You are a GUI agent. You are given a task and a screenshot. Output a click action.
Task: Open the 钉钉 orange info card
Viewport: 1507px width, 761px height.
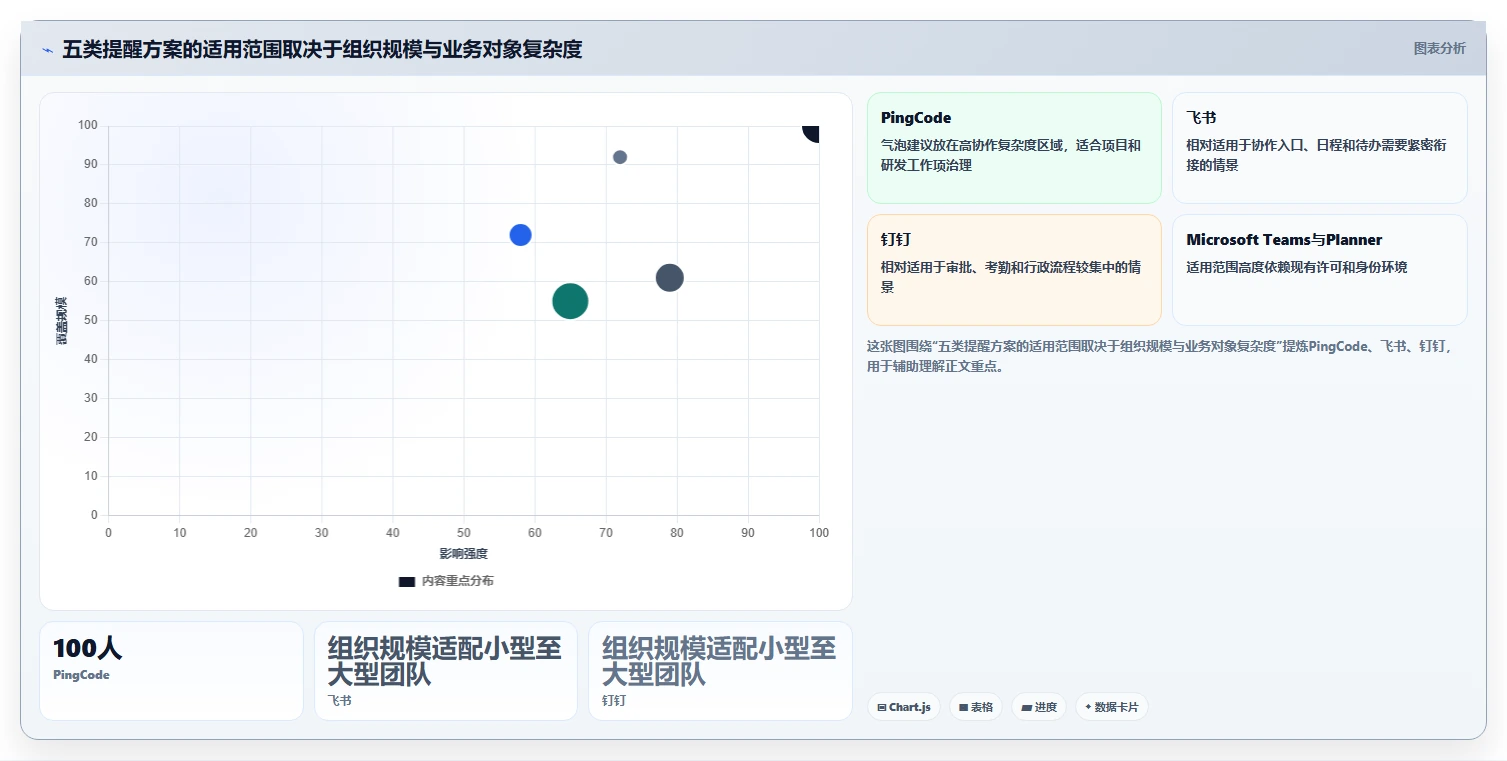(1014, 270)
